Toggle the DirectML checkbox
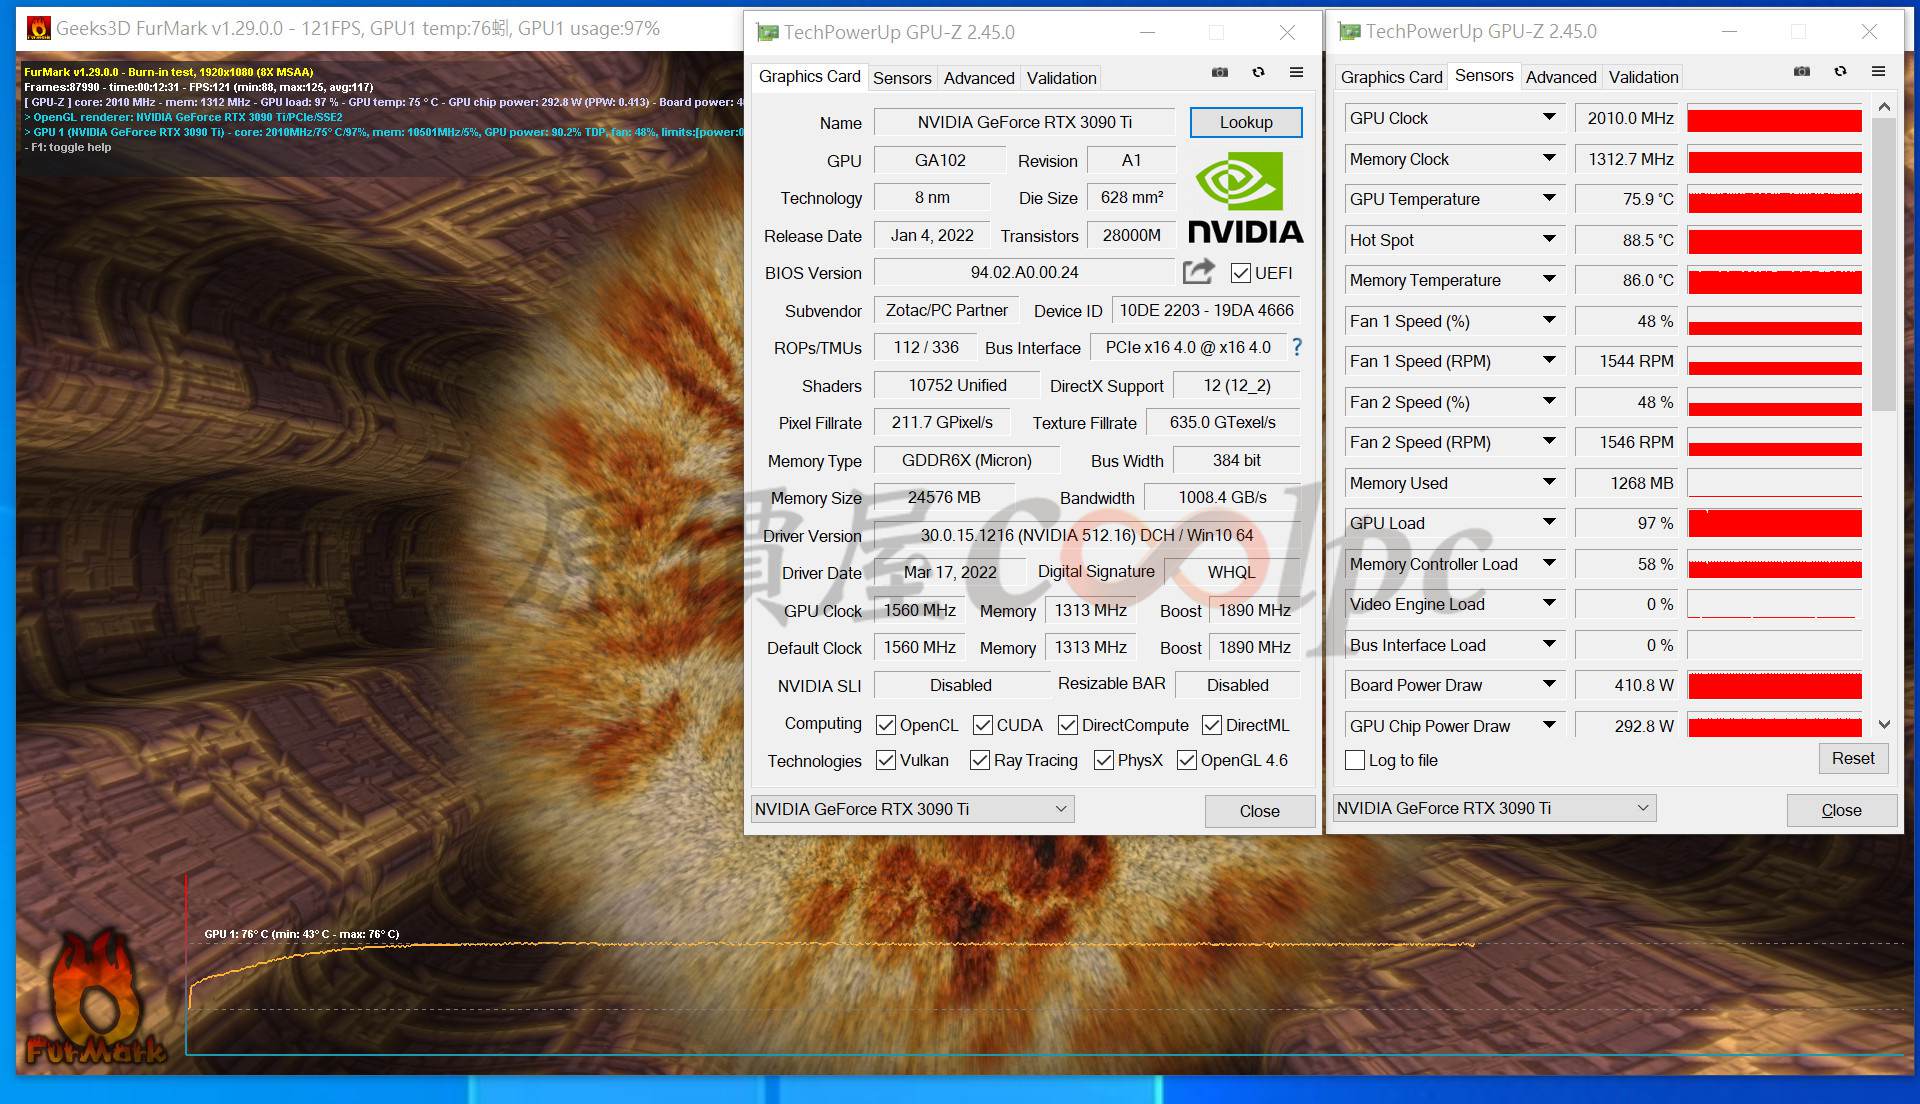 tap(1211, 725)
